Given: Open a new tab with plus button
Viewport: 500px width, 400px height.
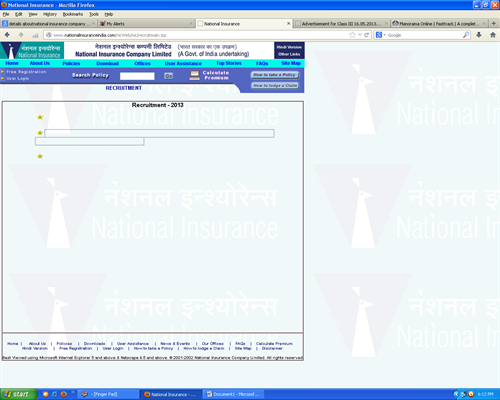Looking at the screenshot, I should tap(494, 23).
